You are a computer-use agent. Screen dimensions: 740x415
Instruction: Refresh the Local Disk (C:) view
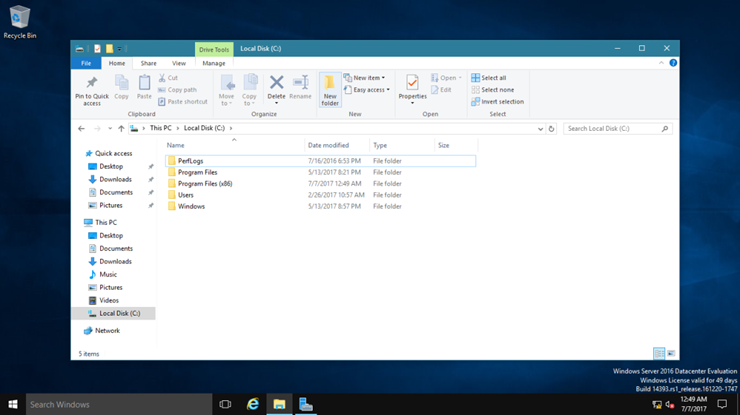551,129
